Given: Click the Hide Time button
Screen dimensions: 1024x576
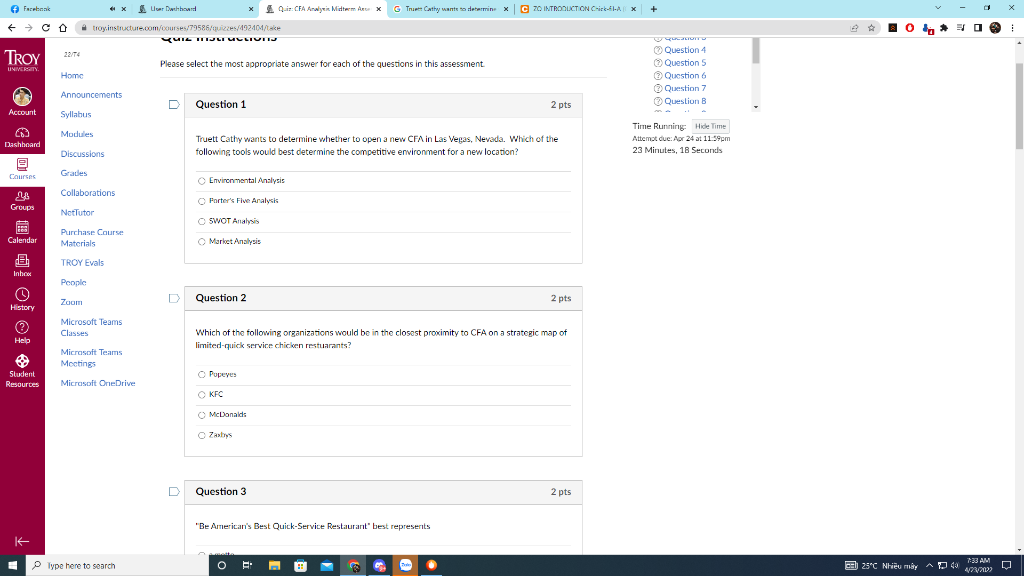Looking at the screenshot, I should click(x=711, y=126).
